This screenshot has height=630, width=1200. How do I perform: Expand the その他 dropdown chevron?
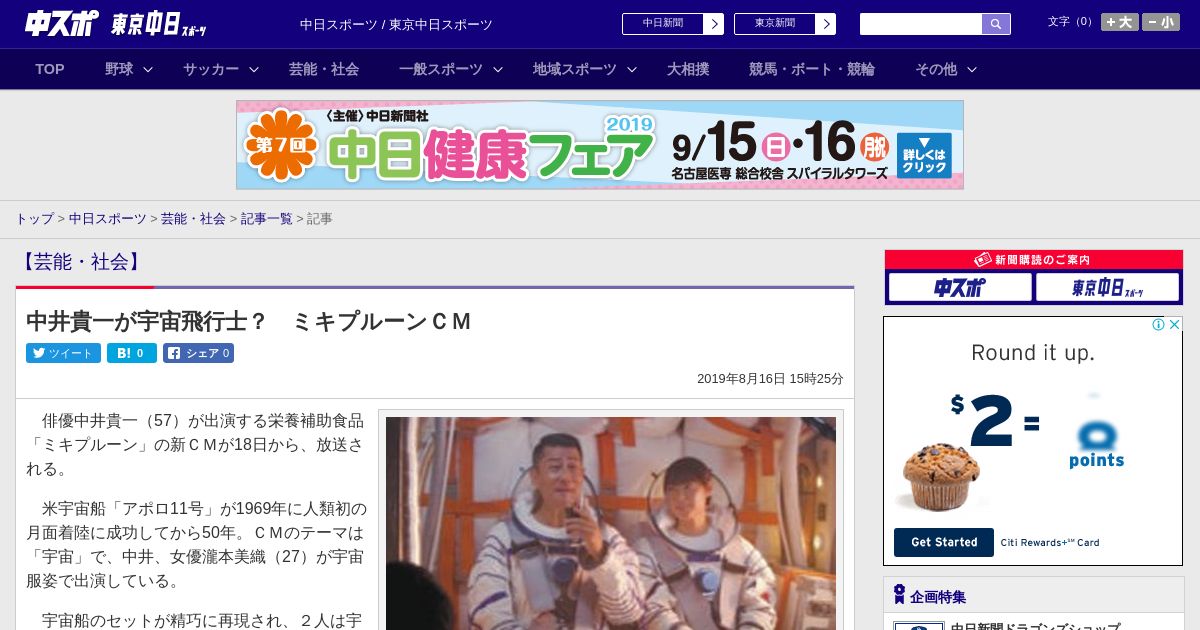coord(972,70)
